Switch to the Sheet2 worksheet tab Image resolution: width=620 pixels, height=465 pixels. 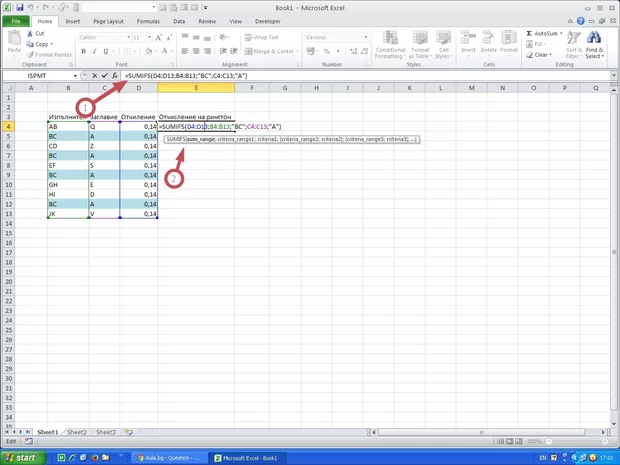tap(76, 432)
